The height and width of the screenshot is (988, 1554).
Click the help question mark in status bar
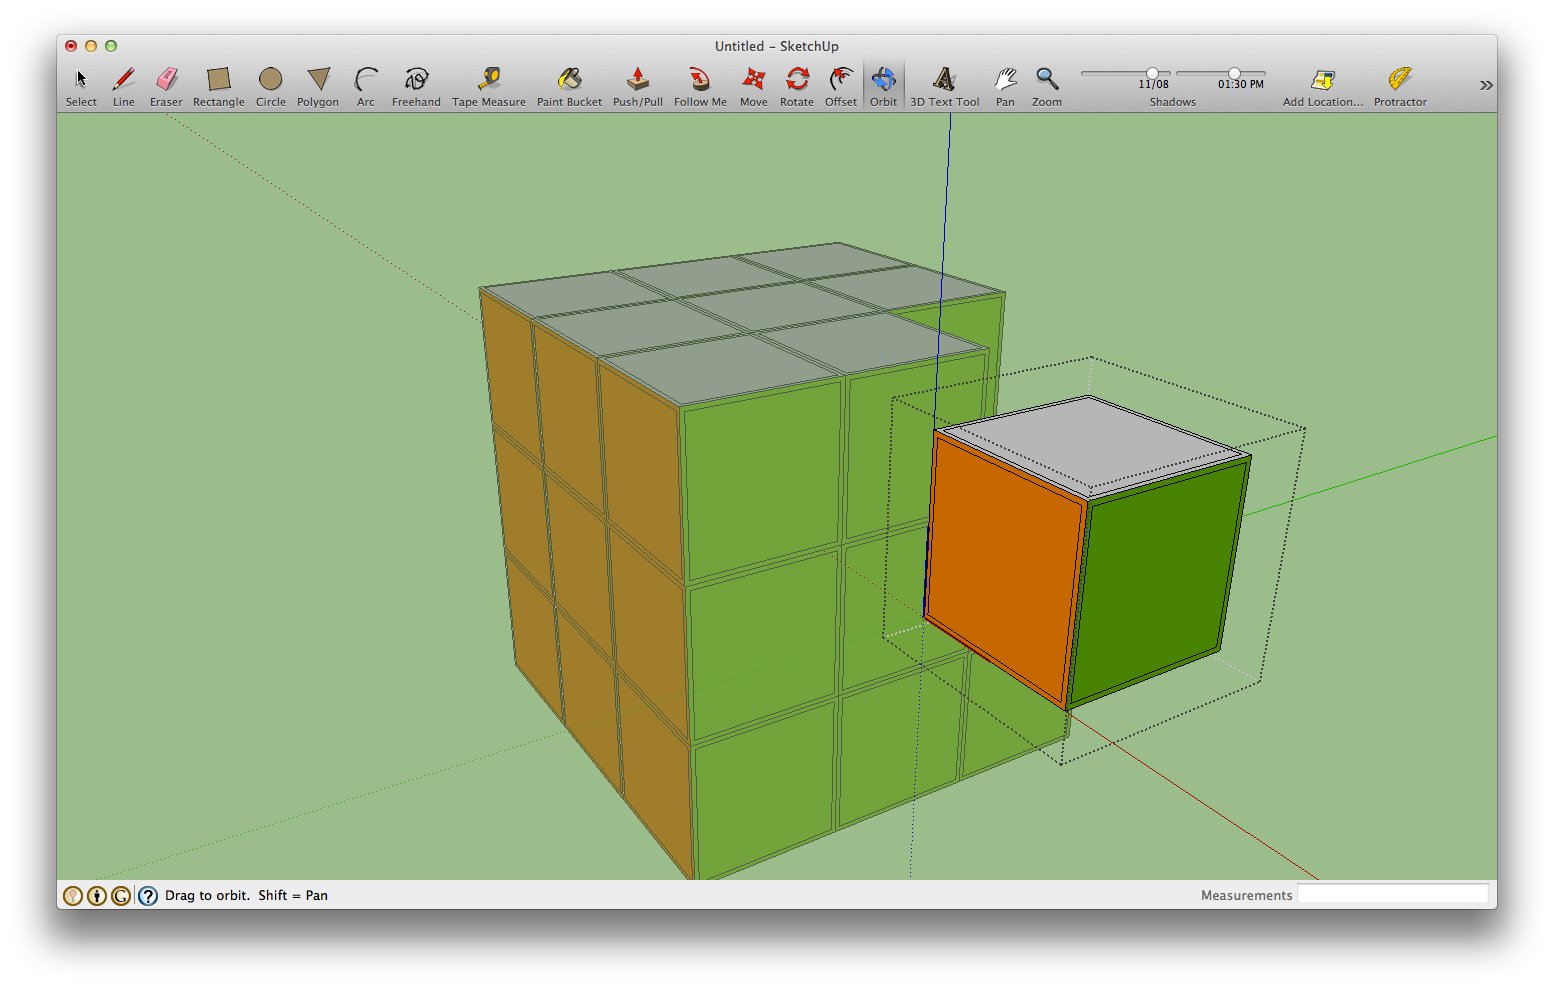[x=146, y=895]
